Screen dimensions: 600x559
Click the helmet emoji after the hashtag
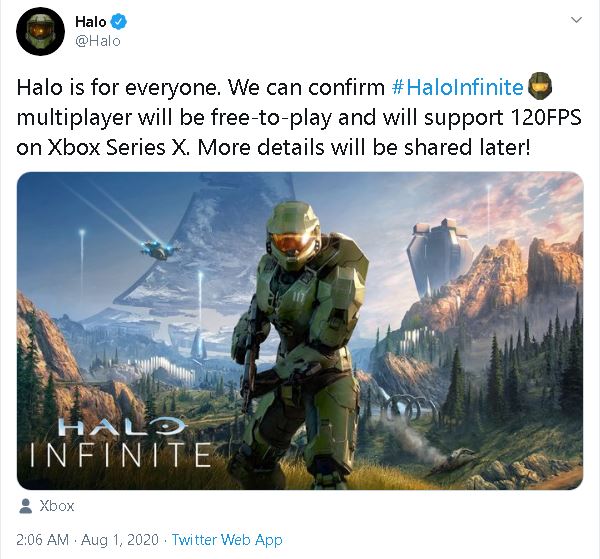pyautogui.click(x=540, y=85)
